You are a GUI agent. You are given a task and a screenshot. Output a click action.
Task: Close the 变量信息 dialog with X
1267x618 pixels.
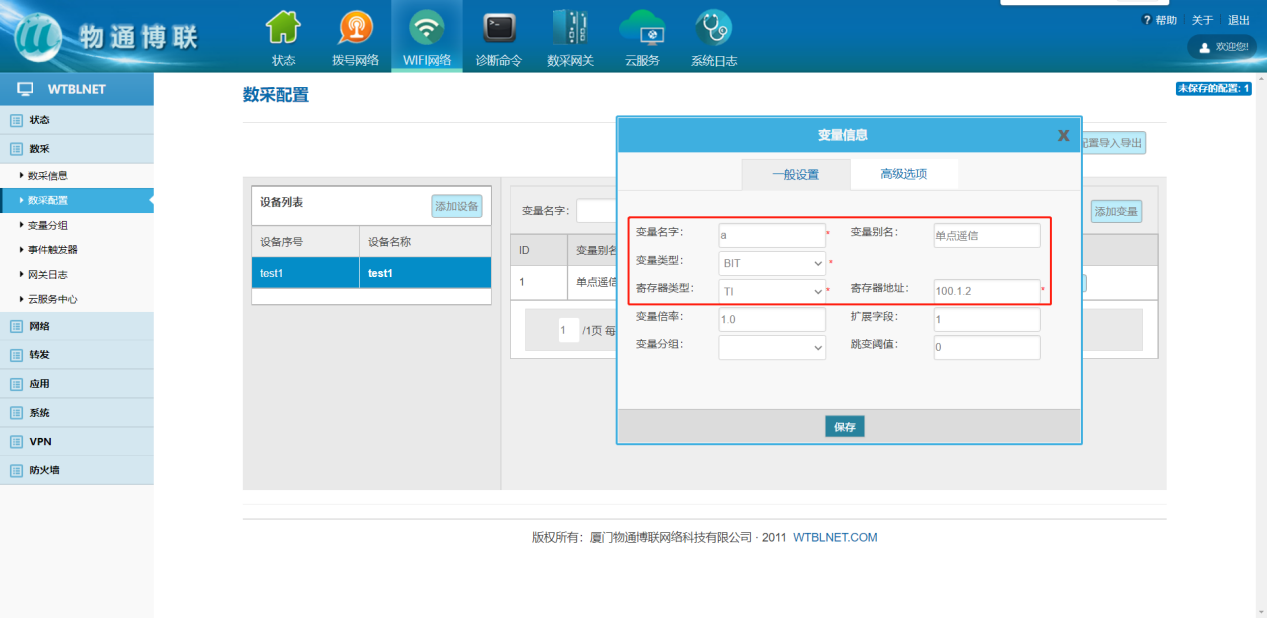(1063, 136)
